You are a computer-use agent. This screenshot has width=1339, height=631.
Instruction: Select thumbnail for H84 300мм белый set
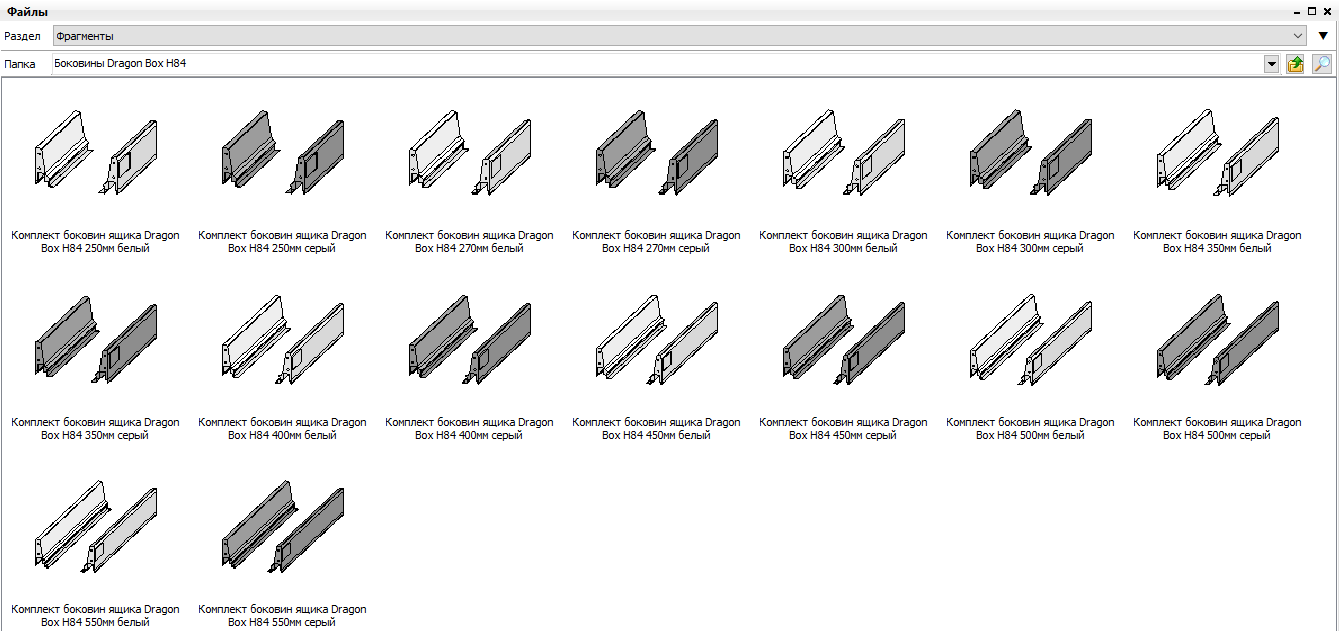[x=844, y=152]
